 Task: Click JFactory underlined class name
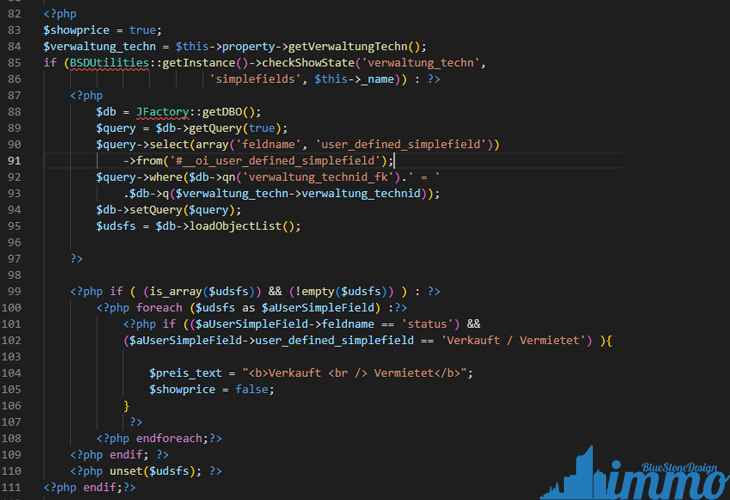tap(162, 112)
